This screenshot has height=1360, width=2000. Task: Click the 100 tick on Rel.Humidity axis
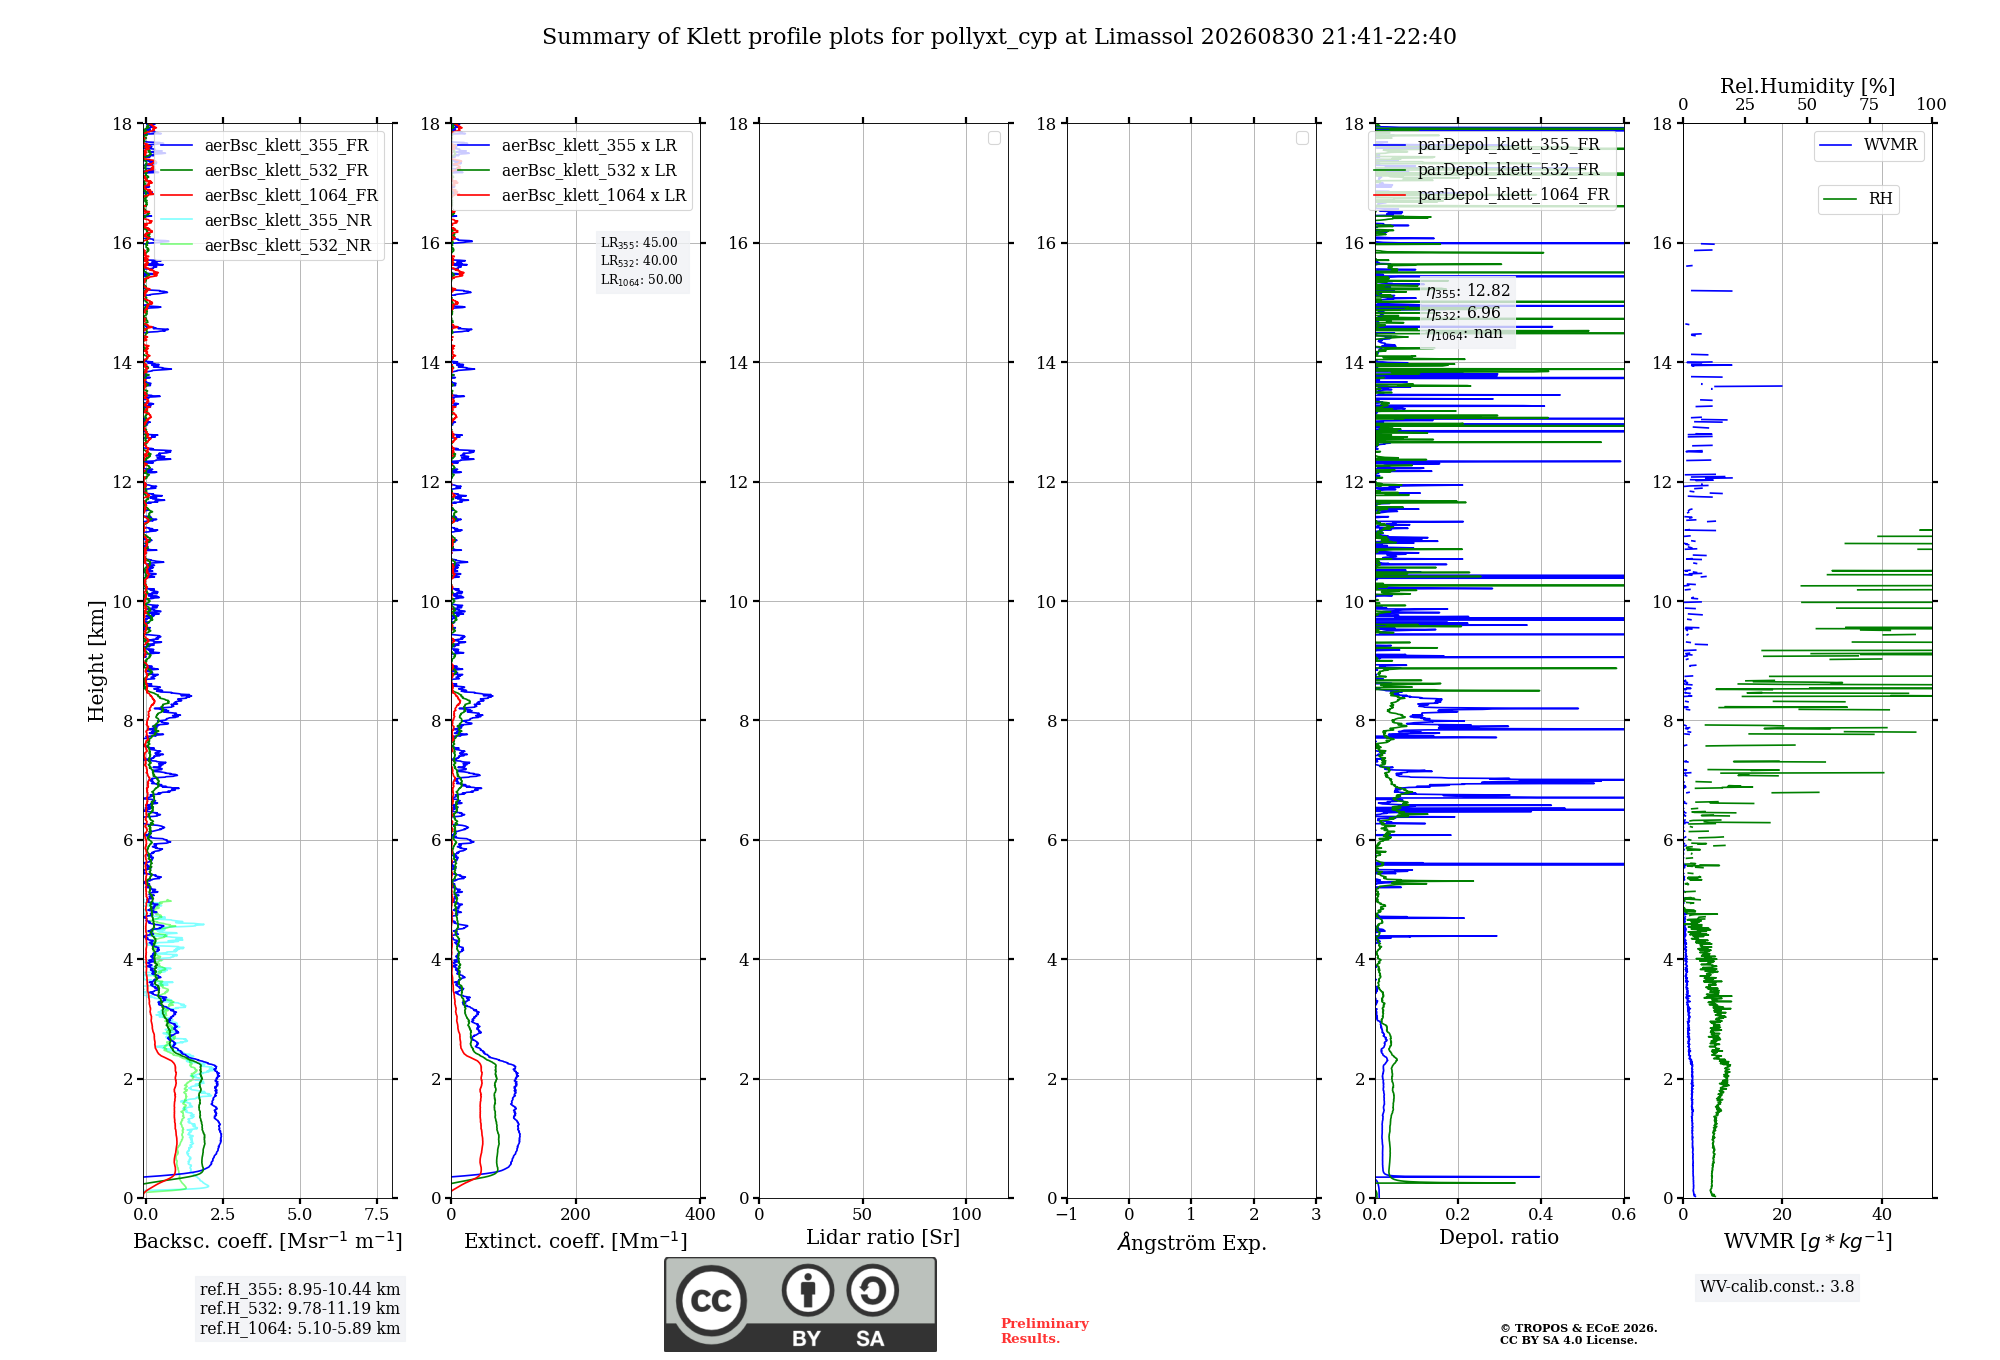click(1931, 105)
